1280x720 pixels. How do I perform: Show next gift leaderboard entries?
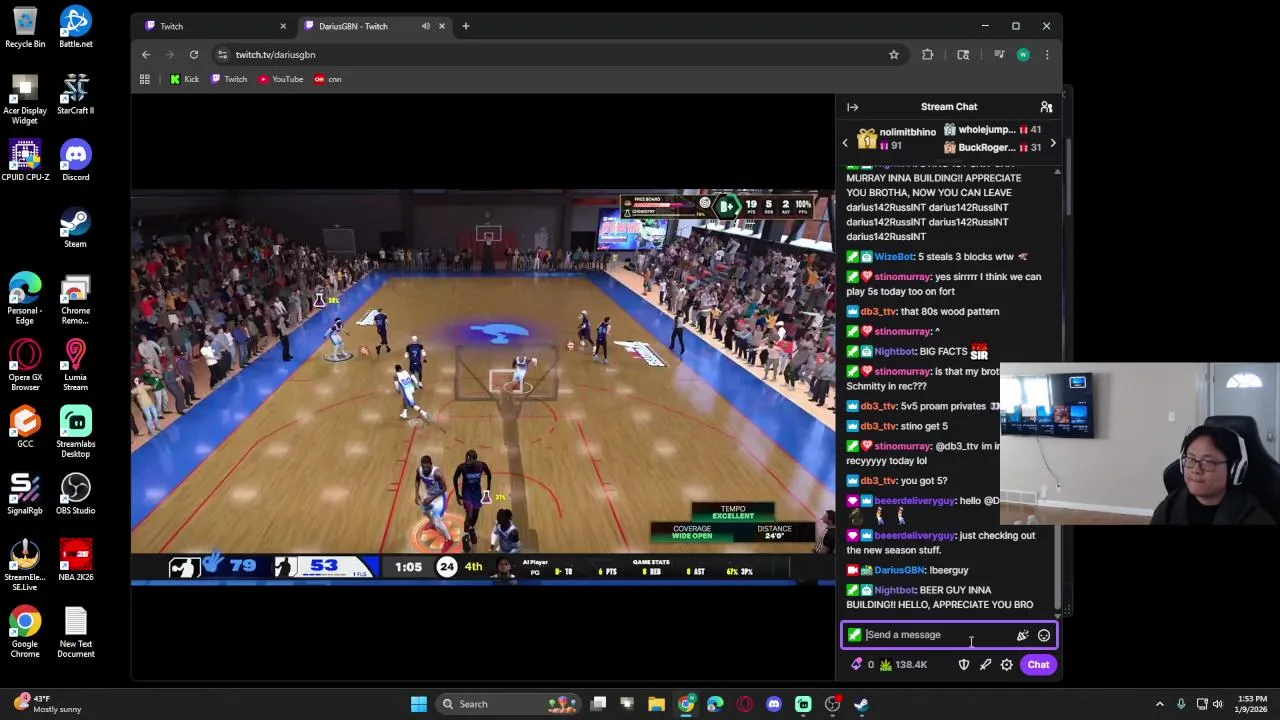1052,143
